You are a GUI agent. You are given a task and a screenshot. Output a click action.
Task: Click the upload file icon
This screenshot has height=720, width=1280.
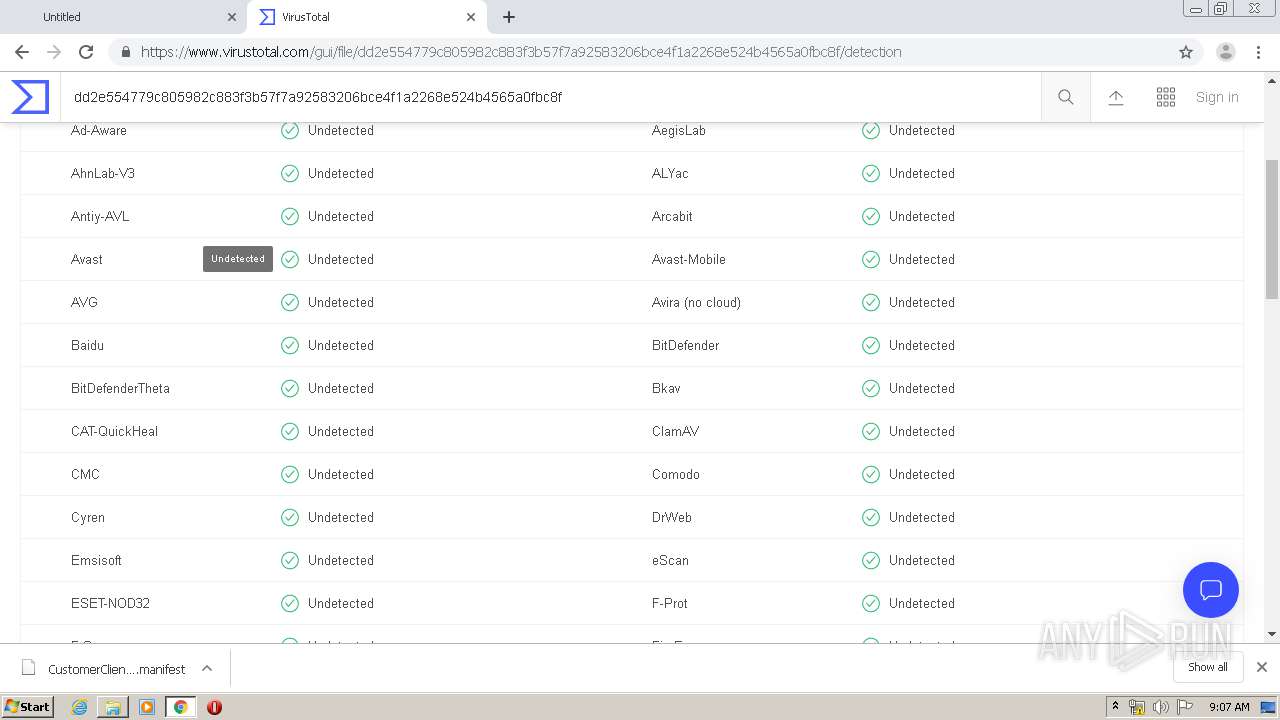click(x=1116, y=97)
